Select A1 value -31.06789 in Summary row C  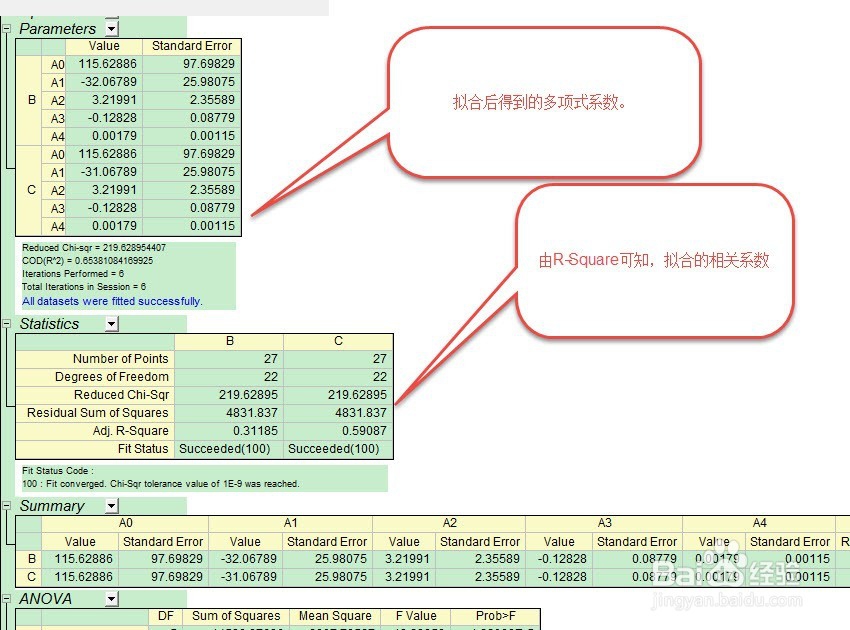pos(248,577)
